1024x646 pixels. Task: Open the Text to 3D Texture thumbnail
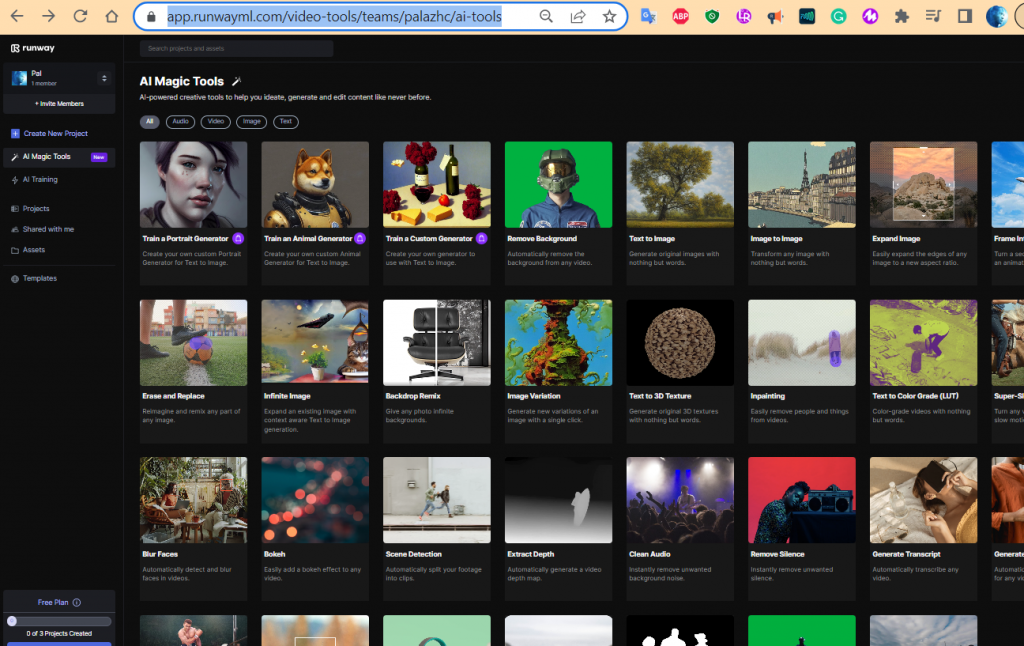click(x=680, y=343)
